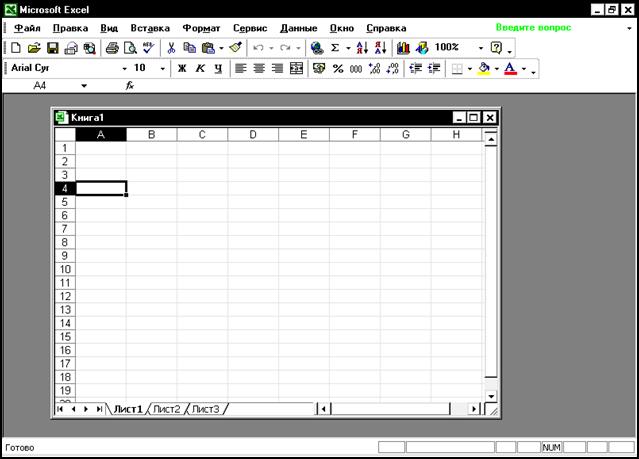
Task: Decrease decimal places icon
Action: [392, 68]
